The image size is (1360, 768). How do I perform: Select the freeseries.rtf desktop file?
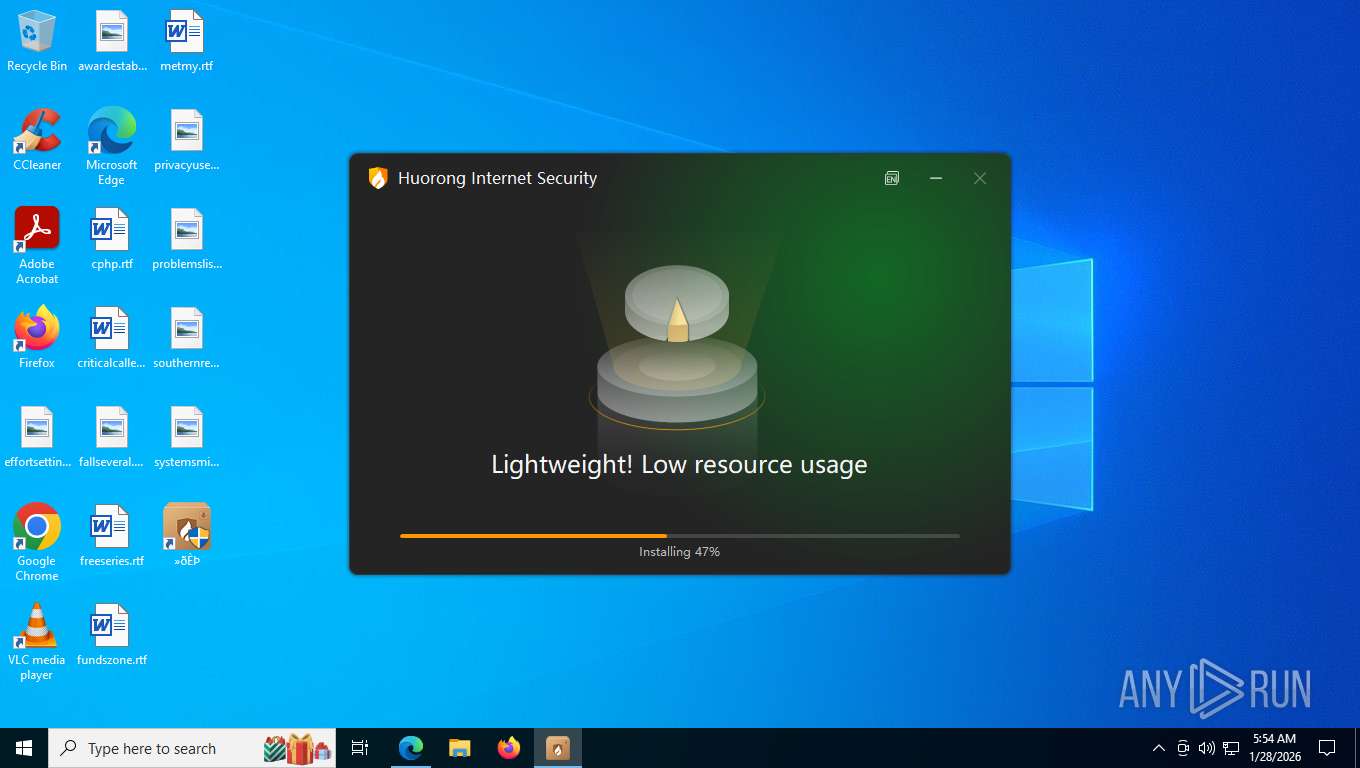point(112,536)
